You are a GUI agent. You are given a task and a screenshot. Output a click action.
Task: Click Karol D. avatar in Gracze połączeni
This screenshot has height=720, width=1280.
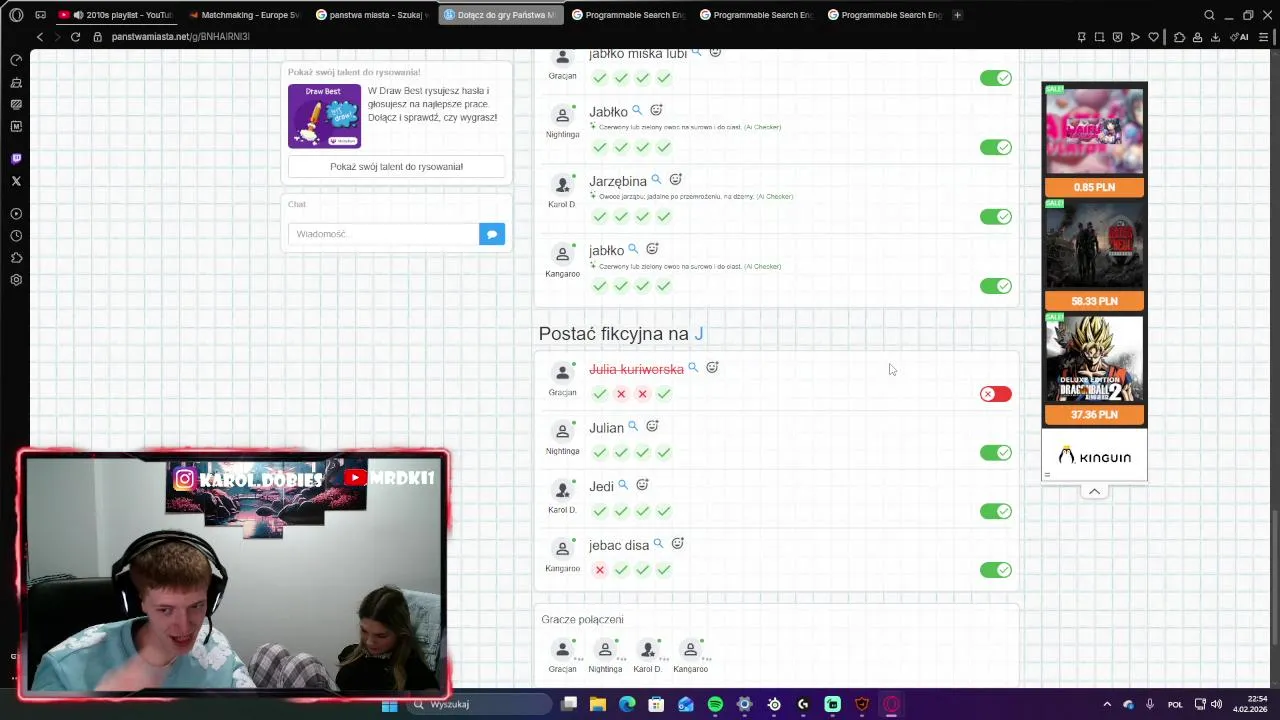648,649
